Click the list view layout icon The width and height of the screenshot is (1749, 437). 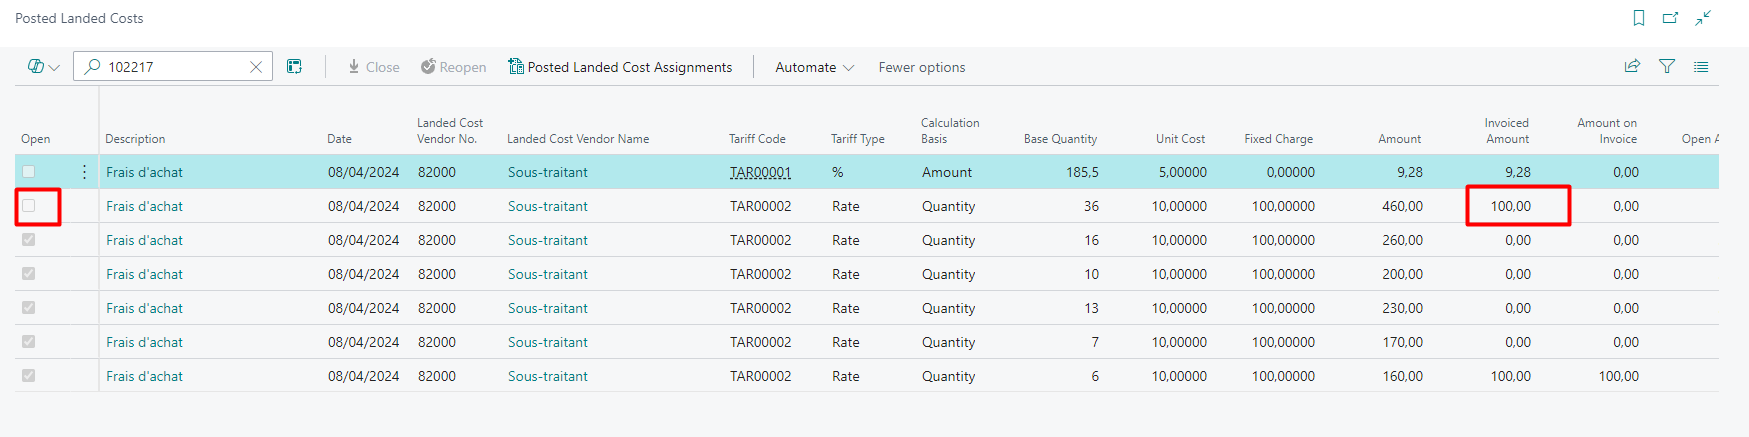tap(1701, 67)
